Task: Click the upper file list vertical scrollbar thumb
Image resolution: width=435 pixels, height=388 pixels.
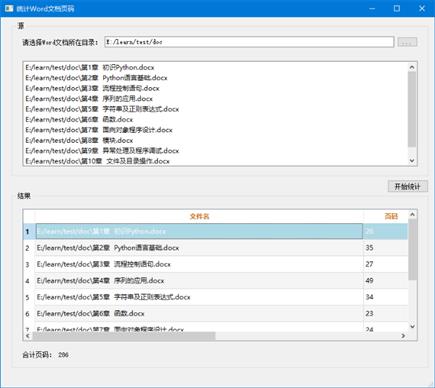Action: (412, 109)
